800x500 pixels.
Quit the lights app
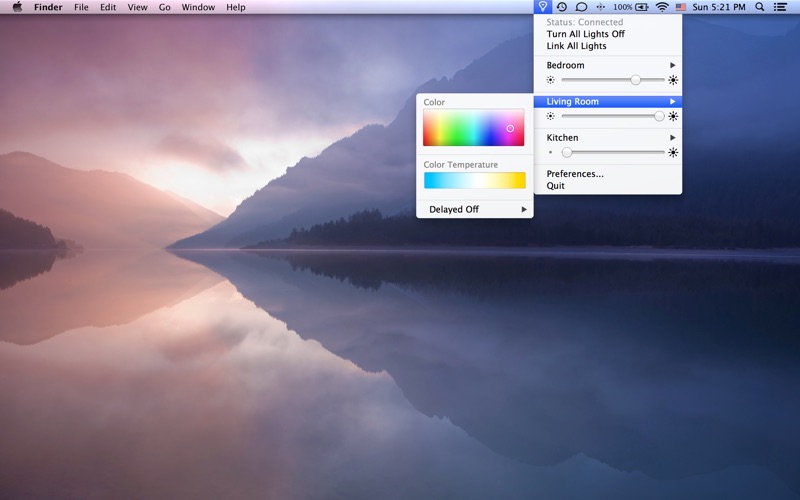click(555, 186)
